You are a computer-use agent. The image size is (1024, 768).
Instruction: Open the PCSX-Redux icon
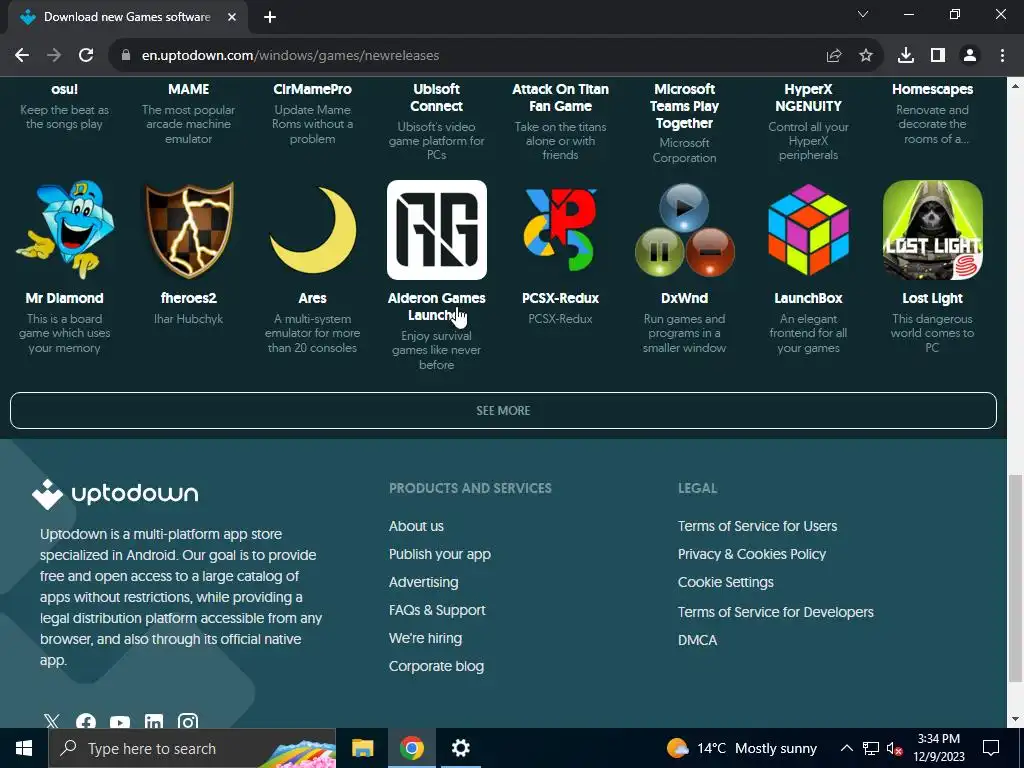560,230
